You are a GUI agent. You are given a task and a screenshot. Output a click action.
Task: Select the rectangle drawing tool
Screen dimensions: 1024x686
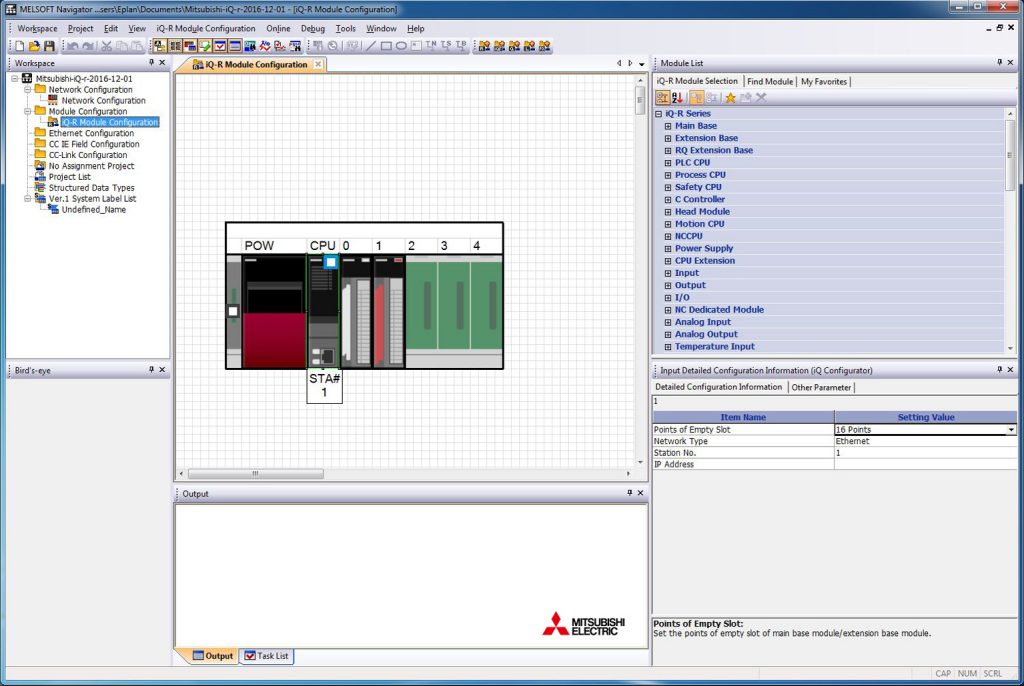386,46
